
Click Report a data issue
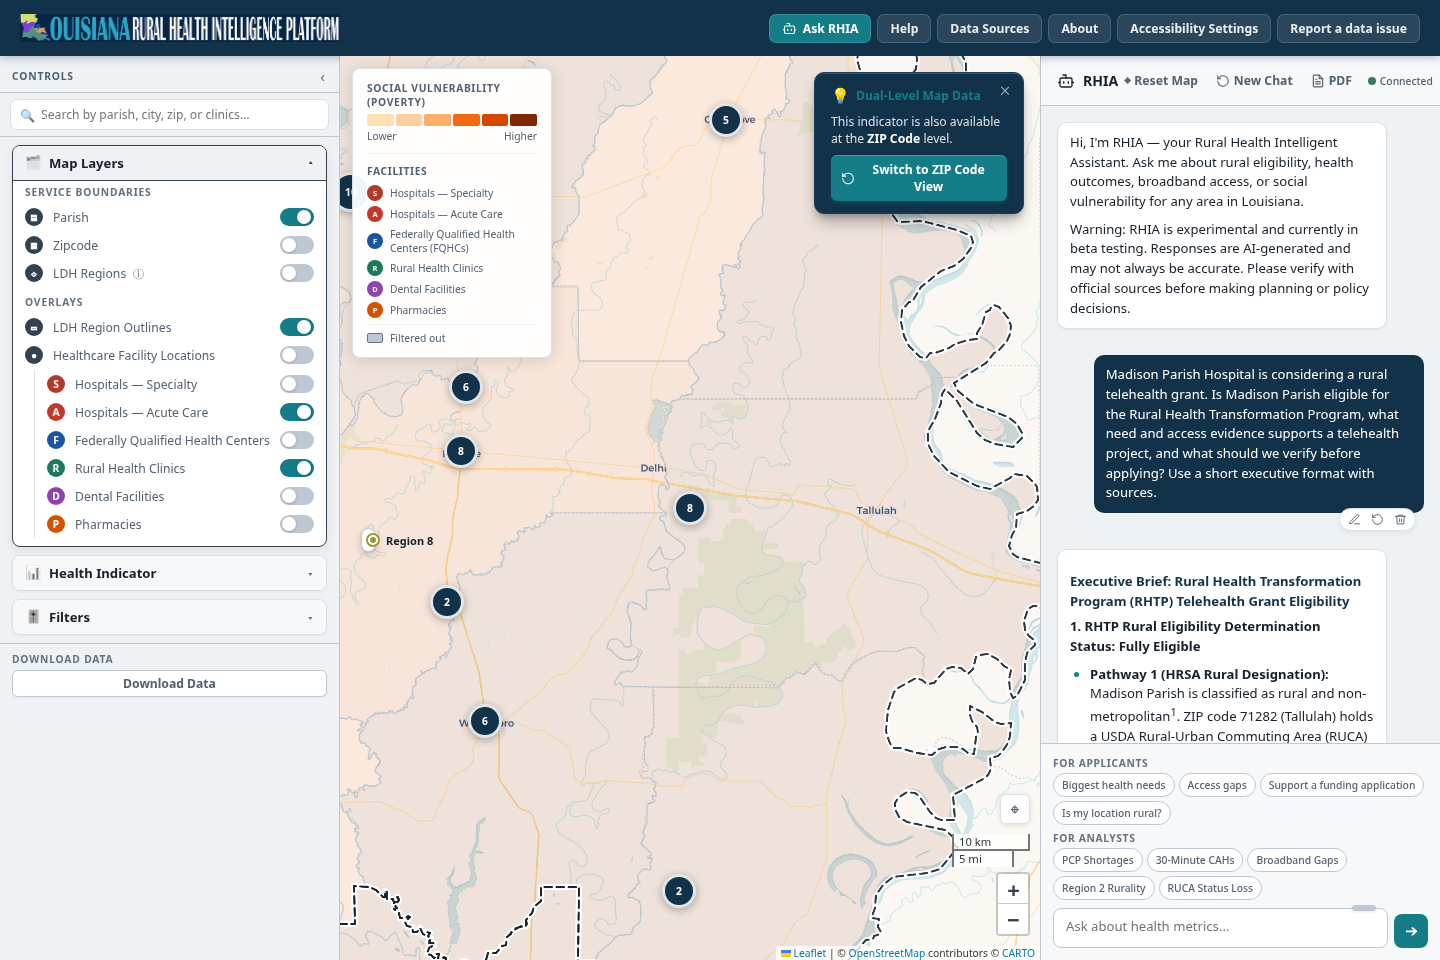[x=1348, y=28]
